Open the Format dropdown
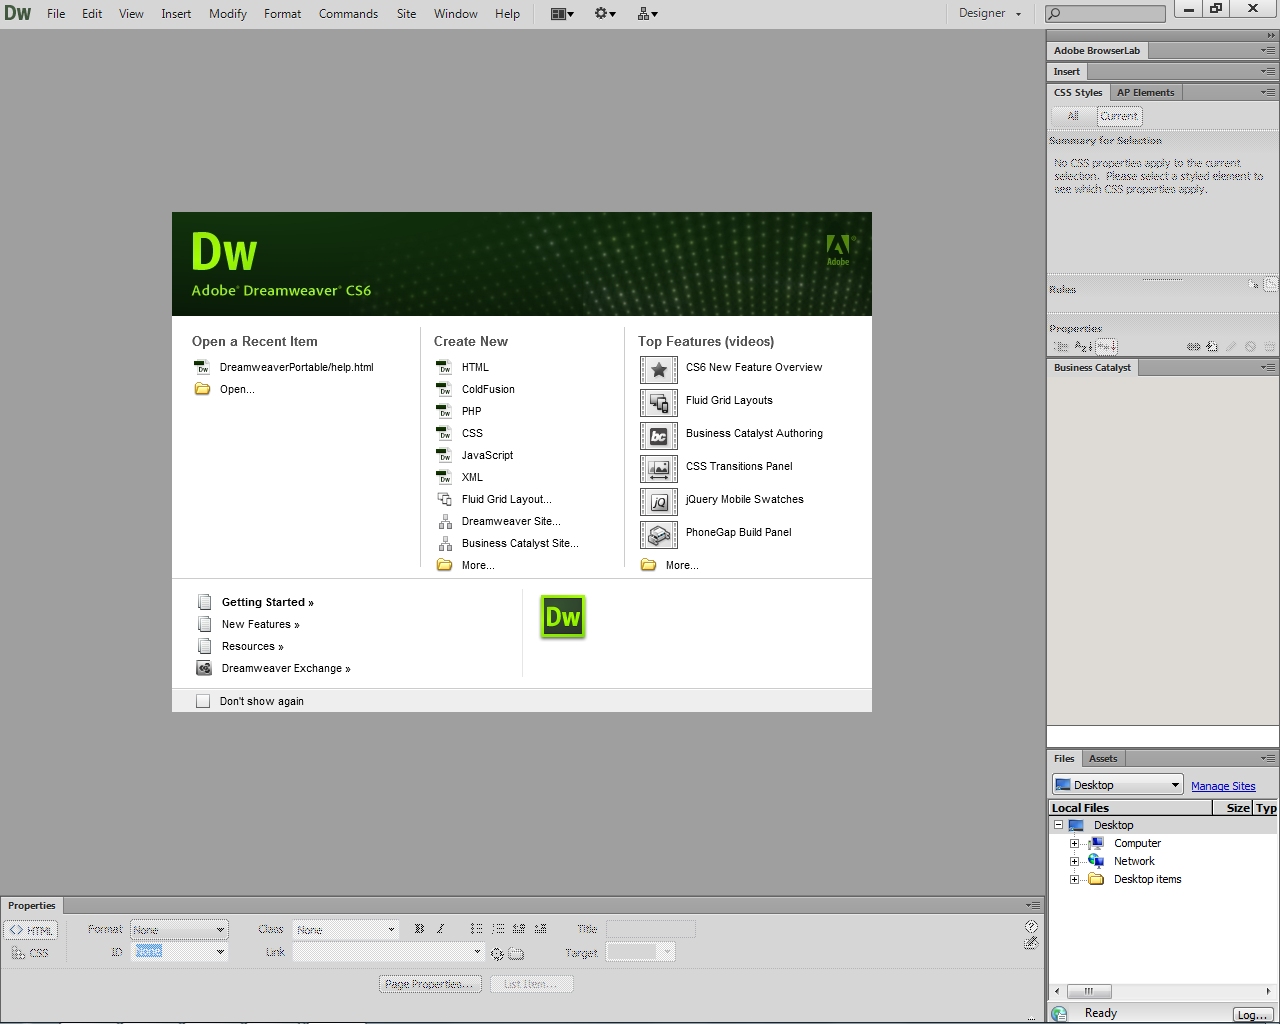 [x=179, y=930]
